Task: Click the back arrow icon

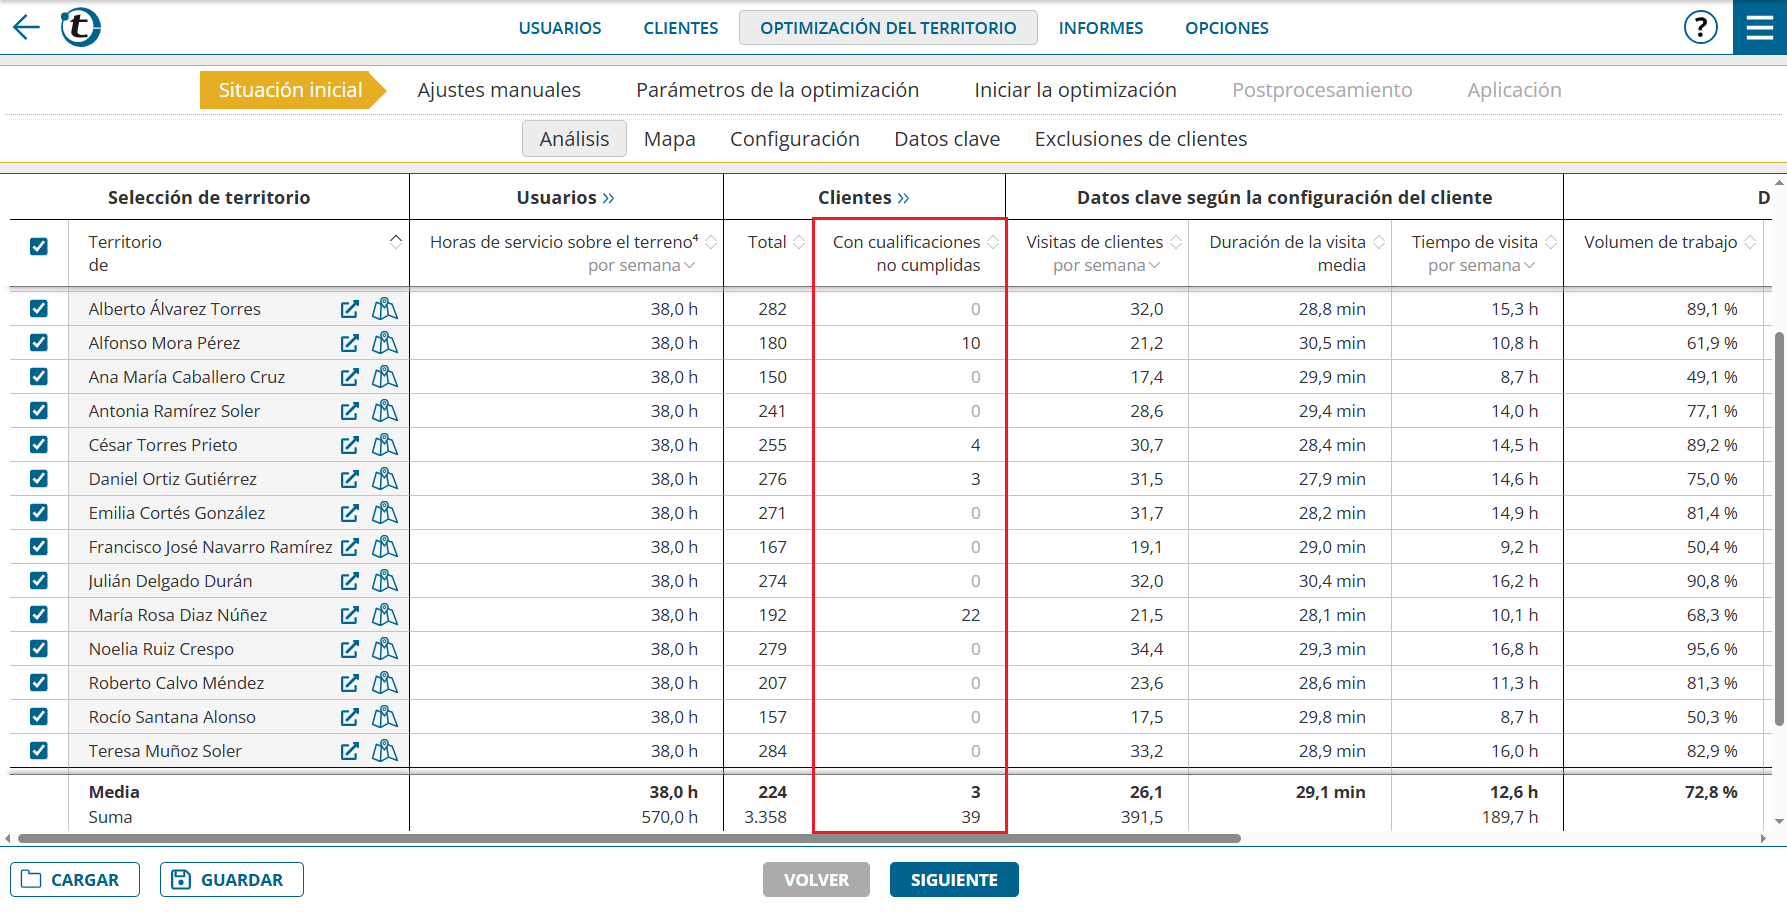Action: click(x=26, y=27)
